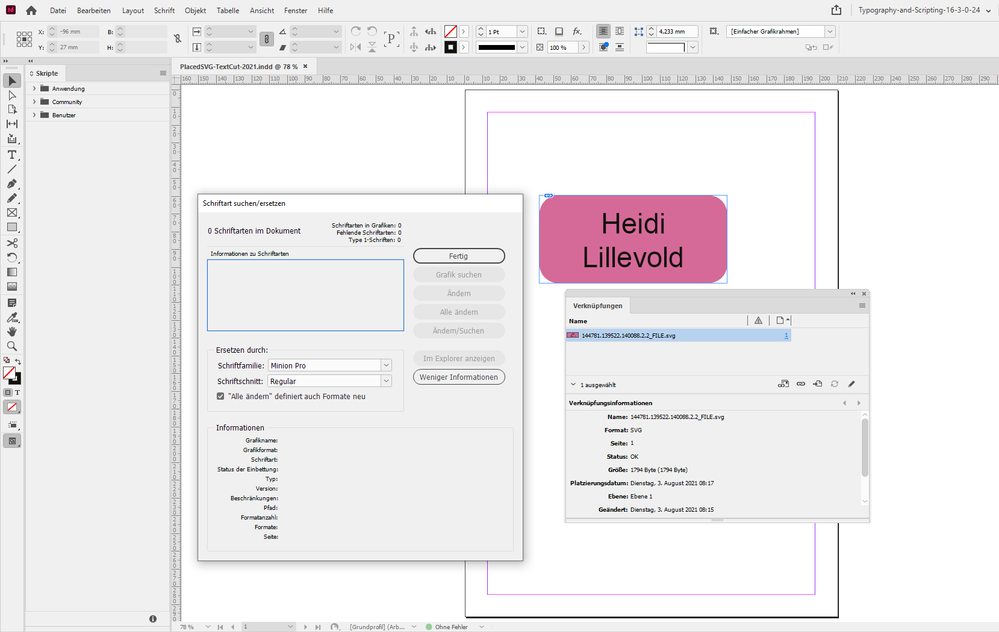Select the Zoom magnifier tool
The image size is (999, 632).
click(x=12, y=346)
